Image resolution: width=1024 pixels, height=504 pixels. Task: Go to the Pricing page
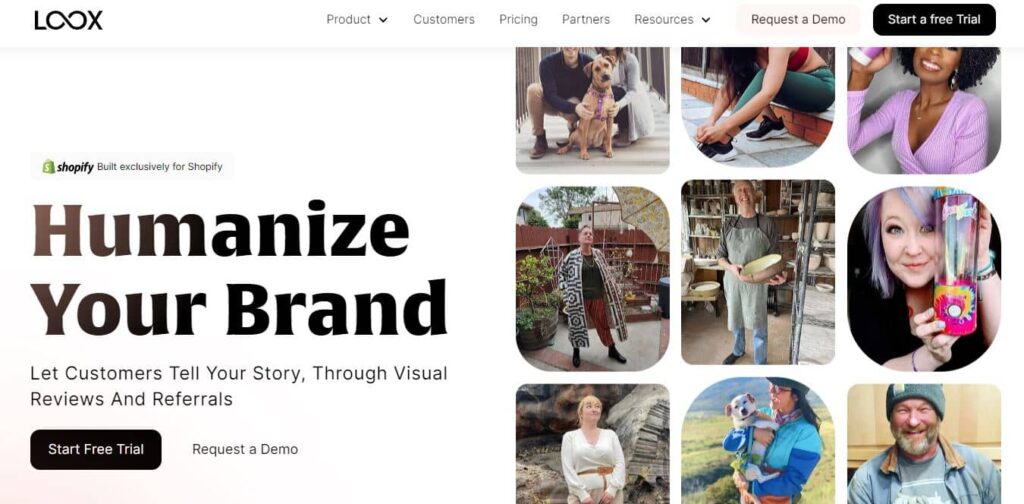[x=519, y=20]
